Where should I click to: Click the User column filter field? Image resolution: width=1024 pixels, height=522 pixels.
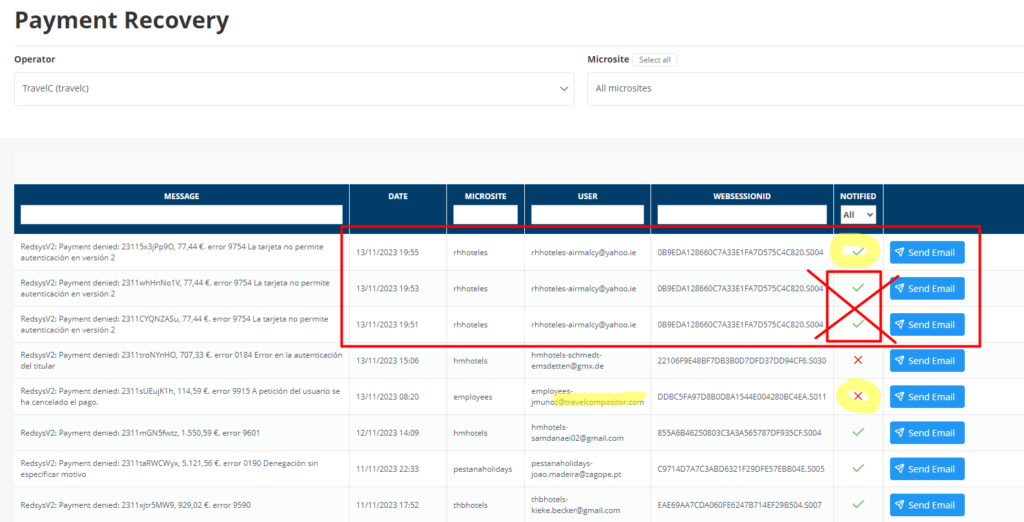coord(587,214)
